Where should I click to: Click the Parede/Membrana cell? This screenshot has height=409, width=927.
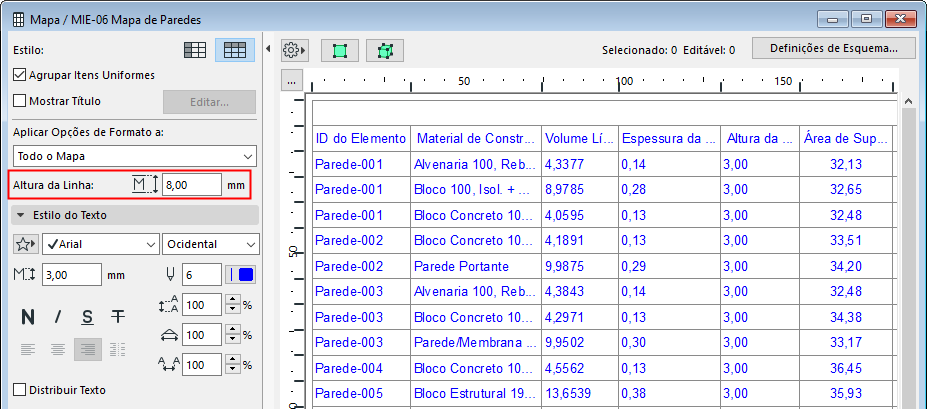click(476, 343)
